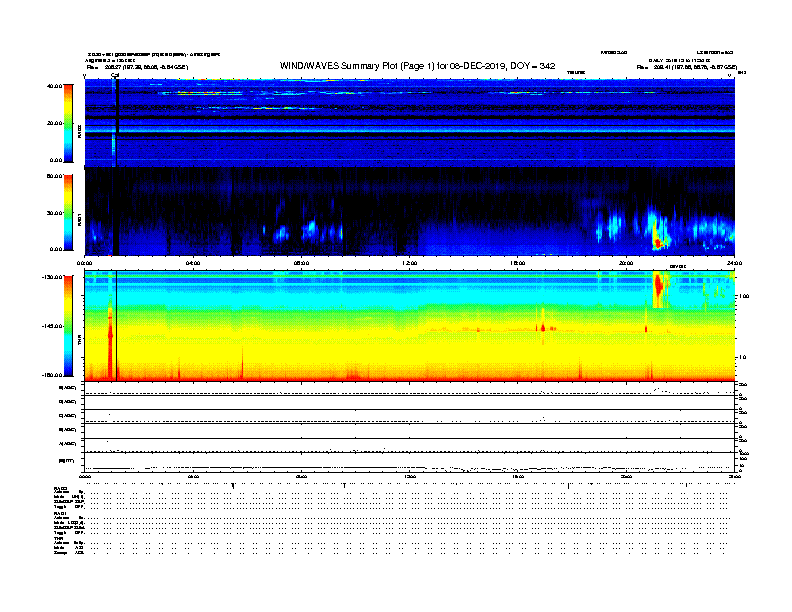Click the RAD1 vertical axis label

tap(79, 219)
